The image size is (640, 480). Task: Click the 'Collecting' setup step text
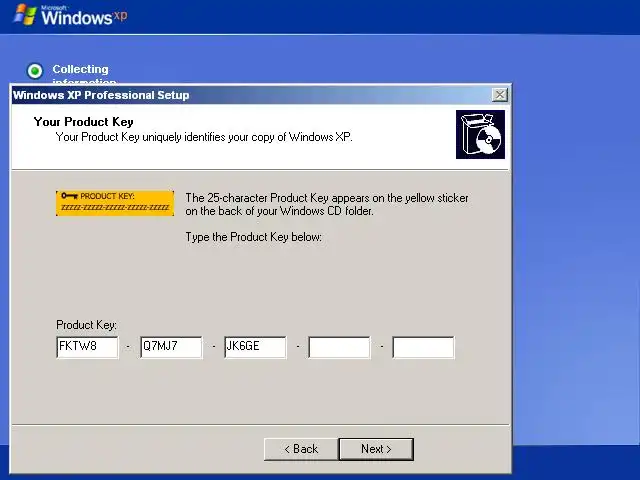tap(80, 69)
